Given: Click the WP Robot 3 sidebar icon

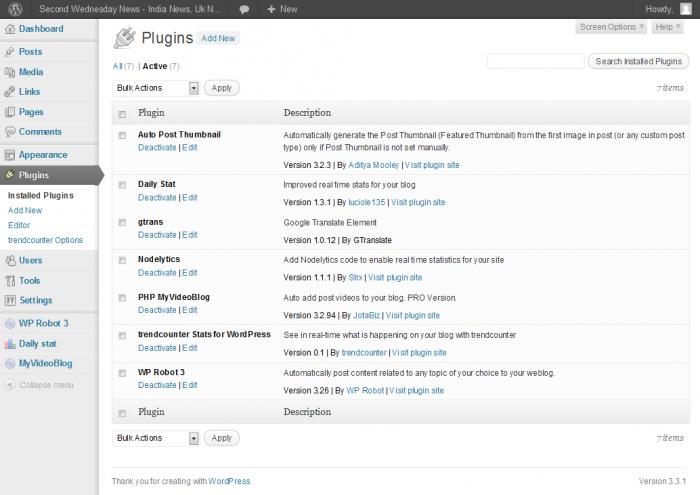Looking at the screenshot, I should pos(10,324).
